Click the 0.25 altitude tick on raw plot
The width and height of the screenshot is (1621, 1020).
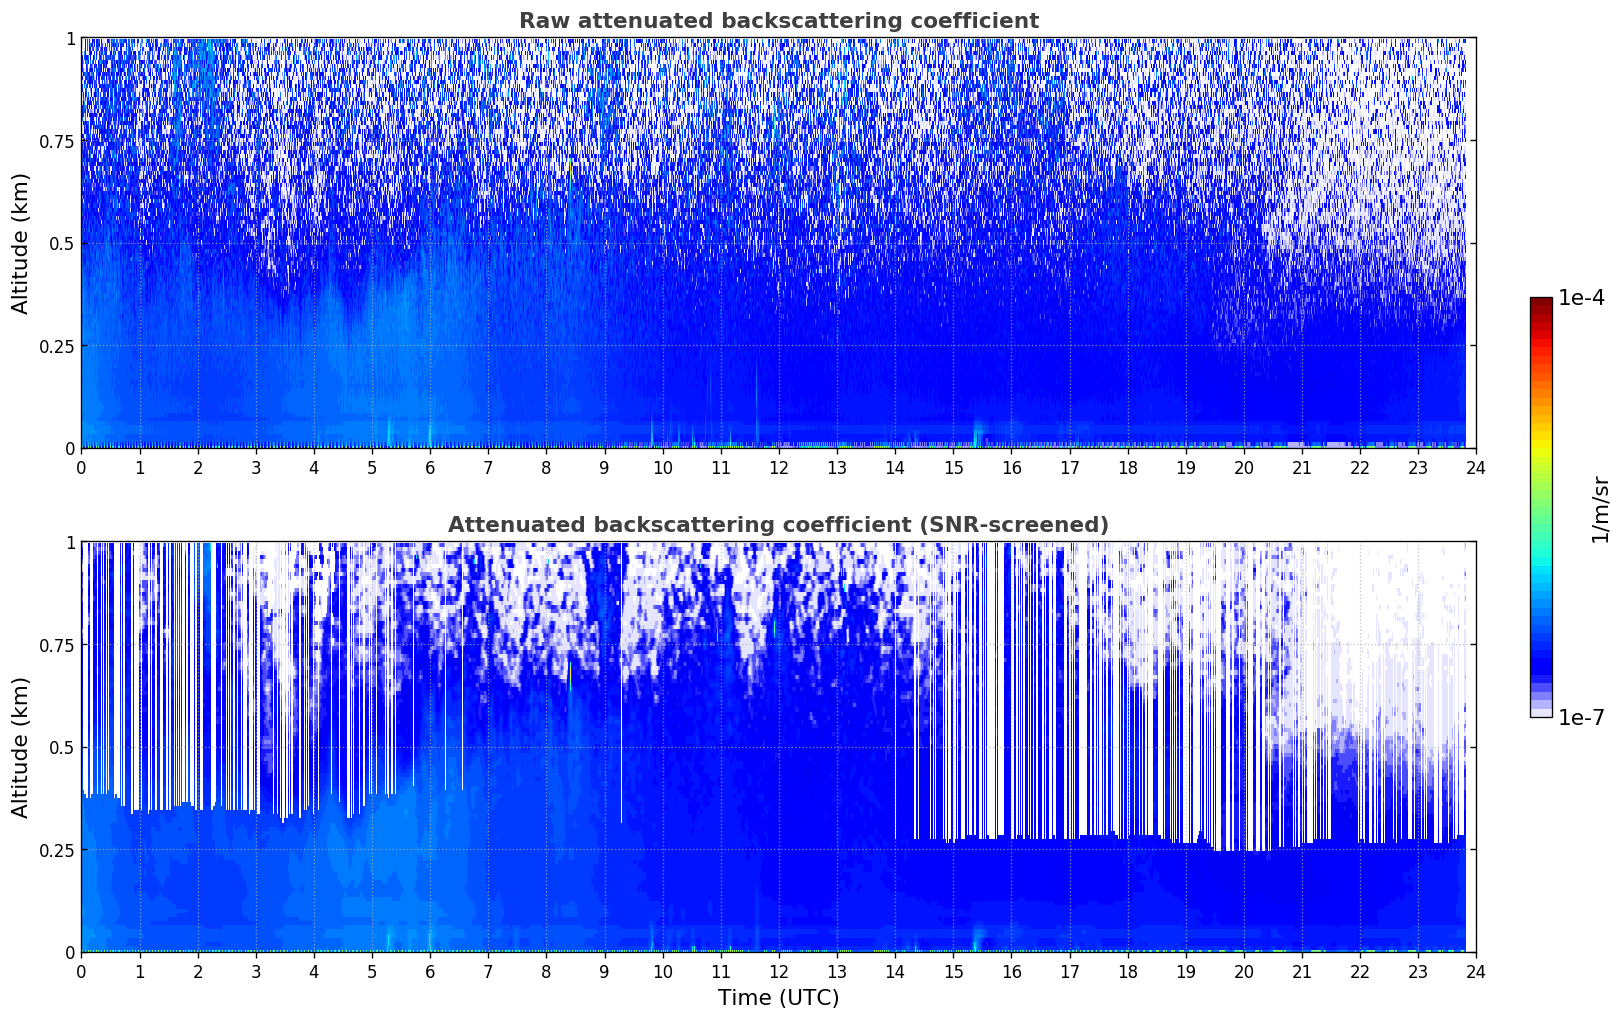[57, 346]
